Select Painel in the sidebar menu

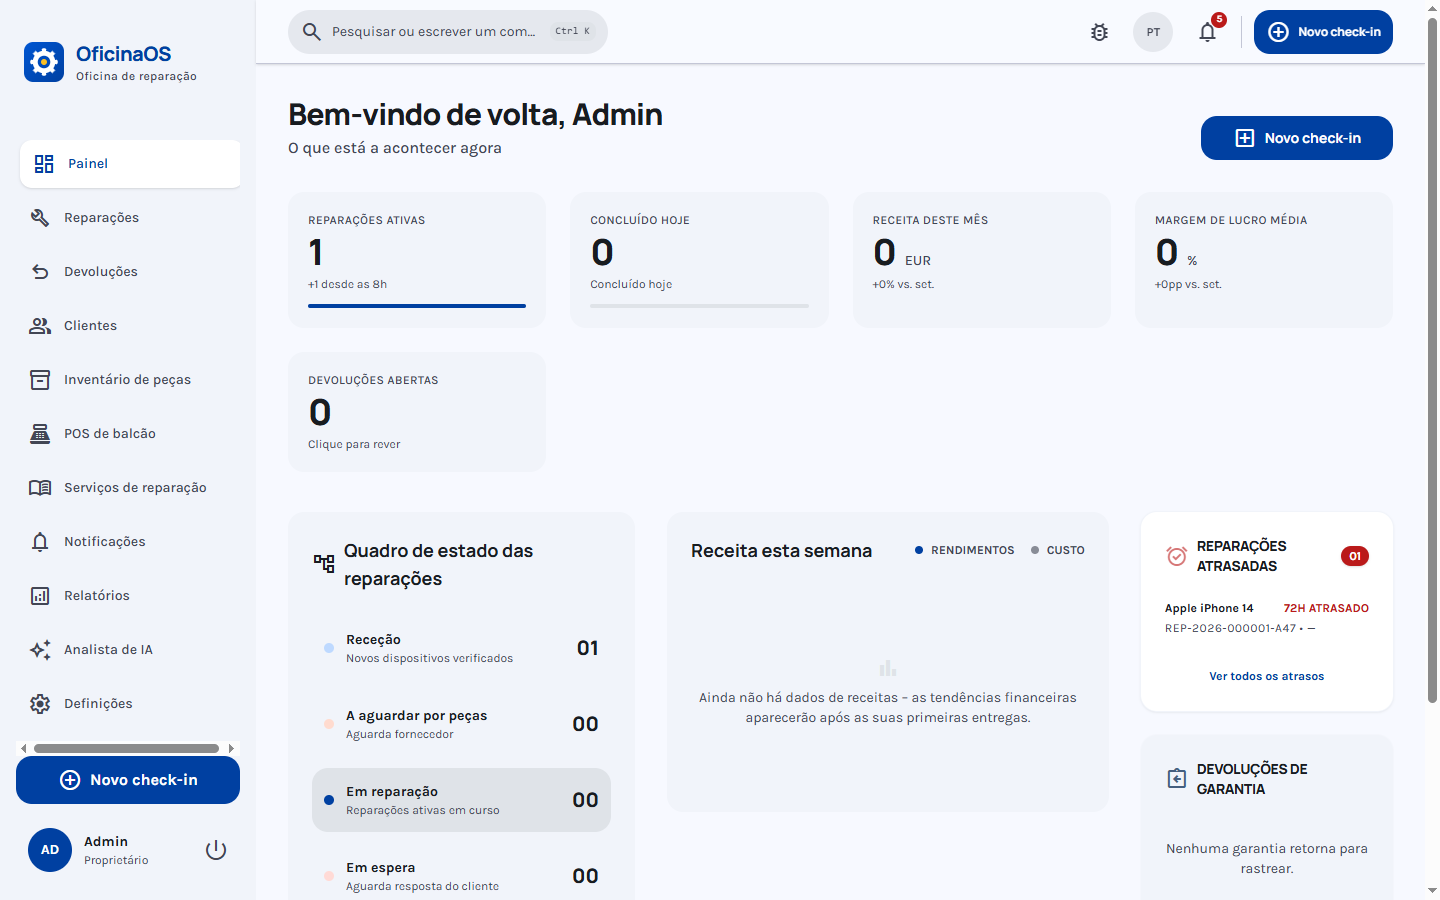(130, 164)
